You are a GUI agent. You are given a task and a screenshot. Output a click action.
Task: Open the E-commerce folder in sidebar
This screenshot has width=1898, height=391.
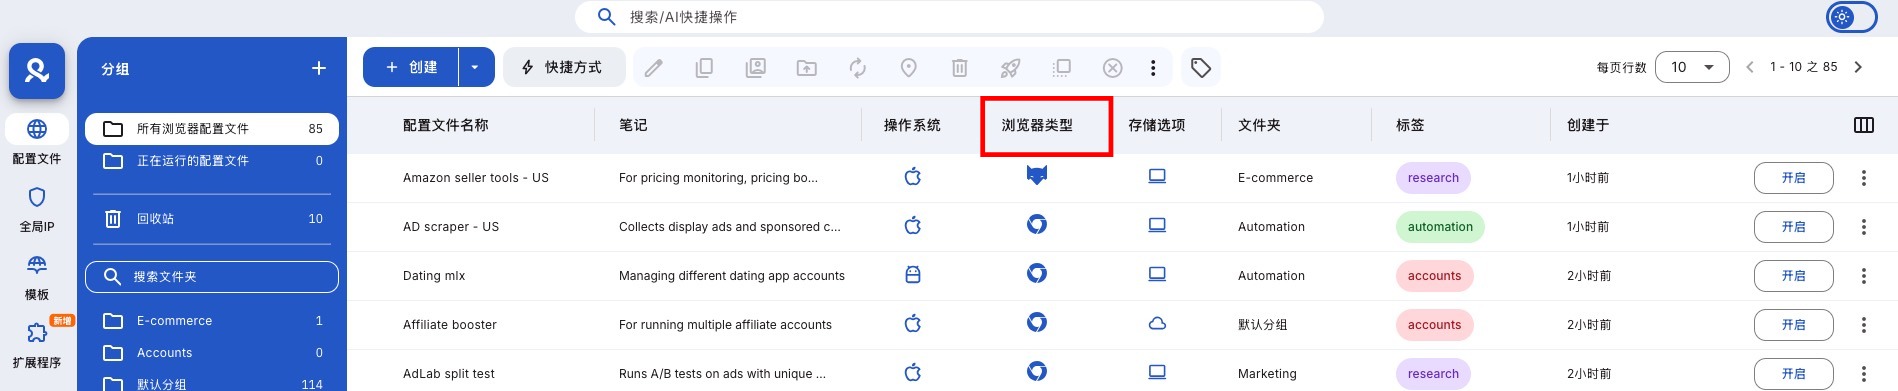[x=212, y=321]
